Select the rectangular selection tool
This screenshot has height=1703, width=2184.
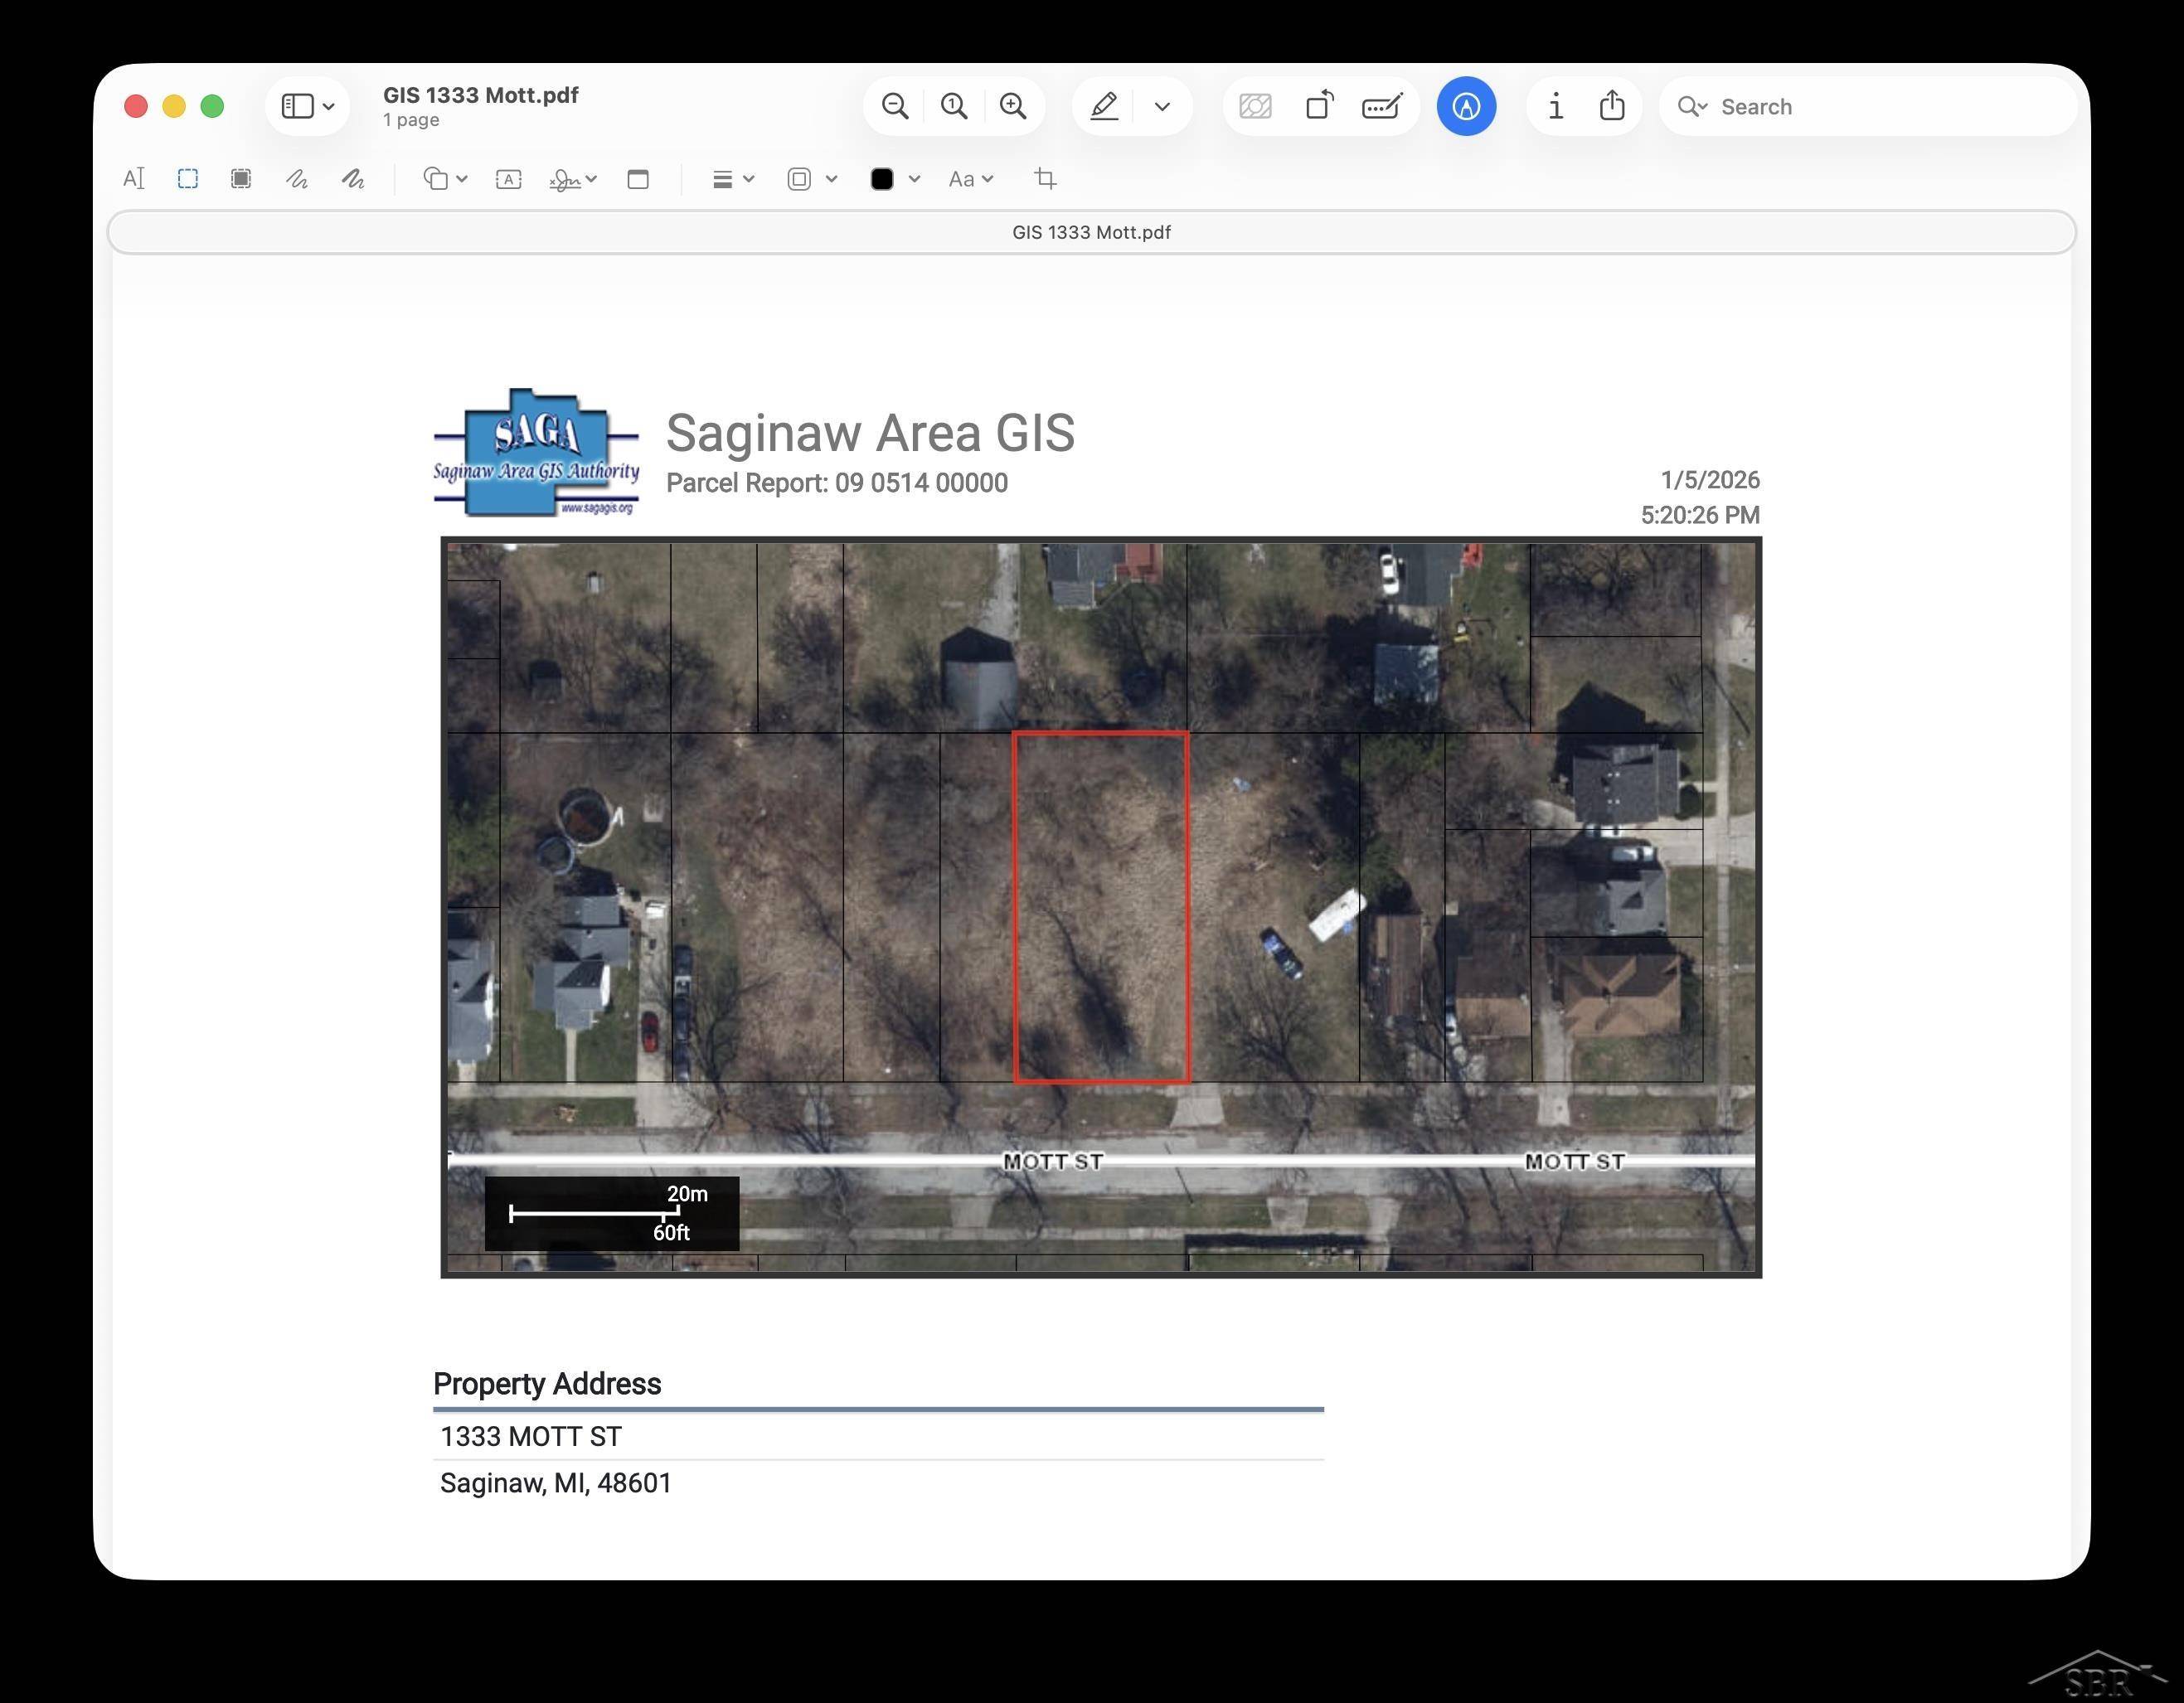coord(188,179)
